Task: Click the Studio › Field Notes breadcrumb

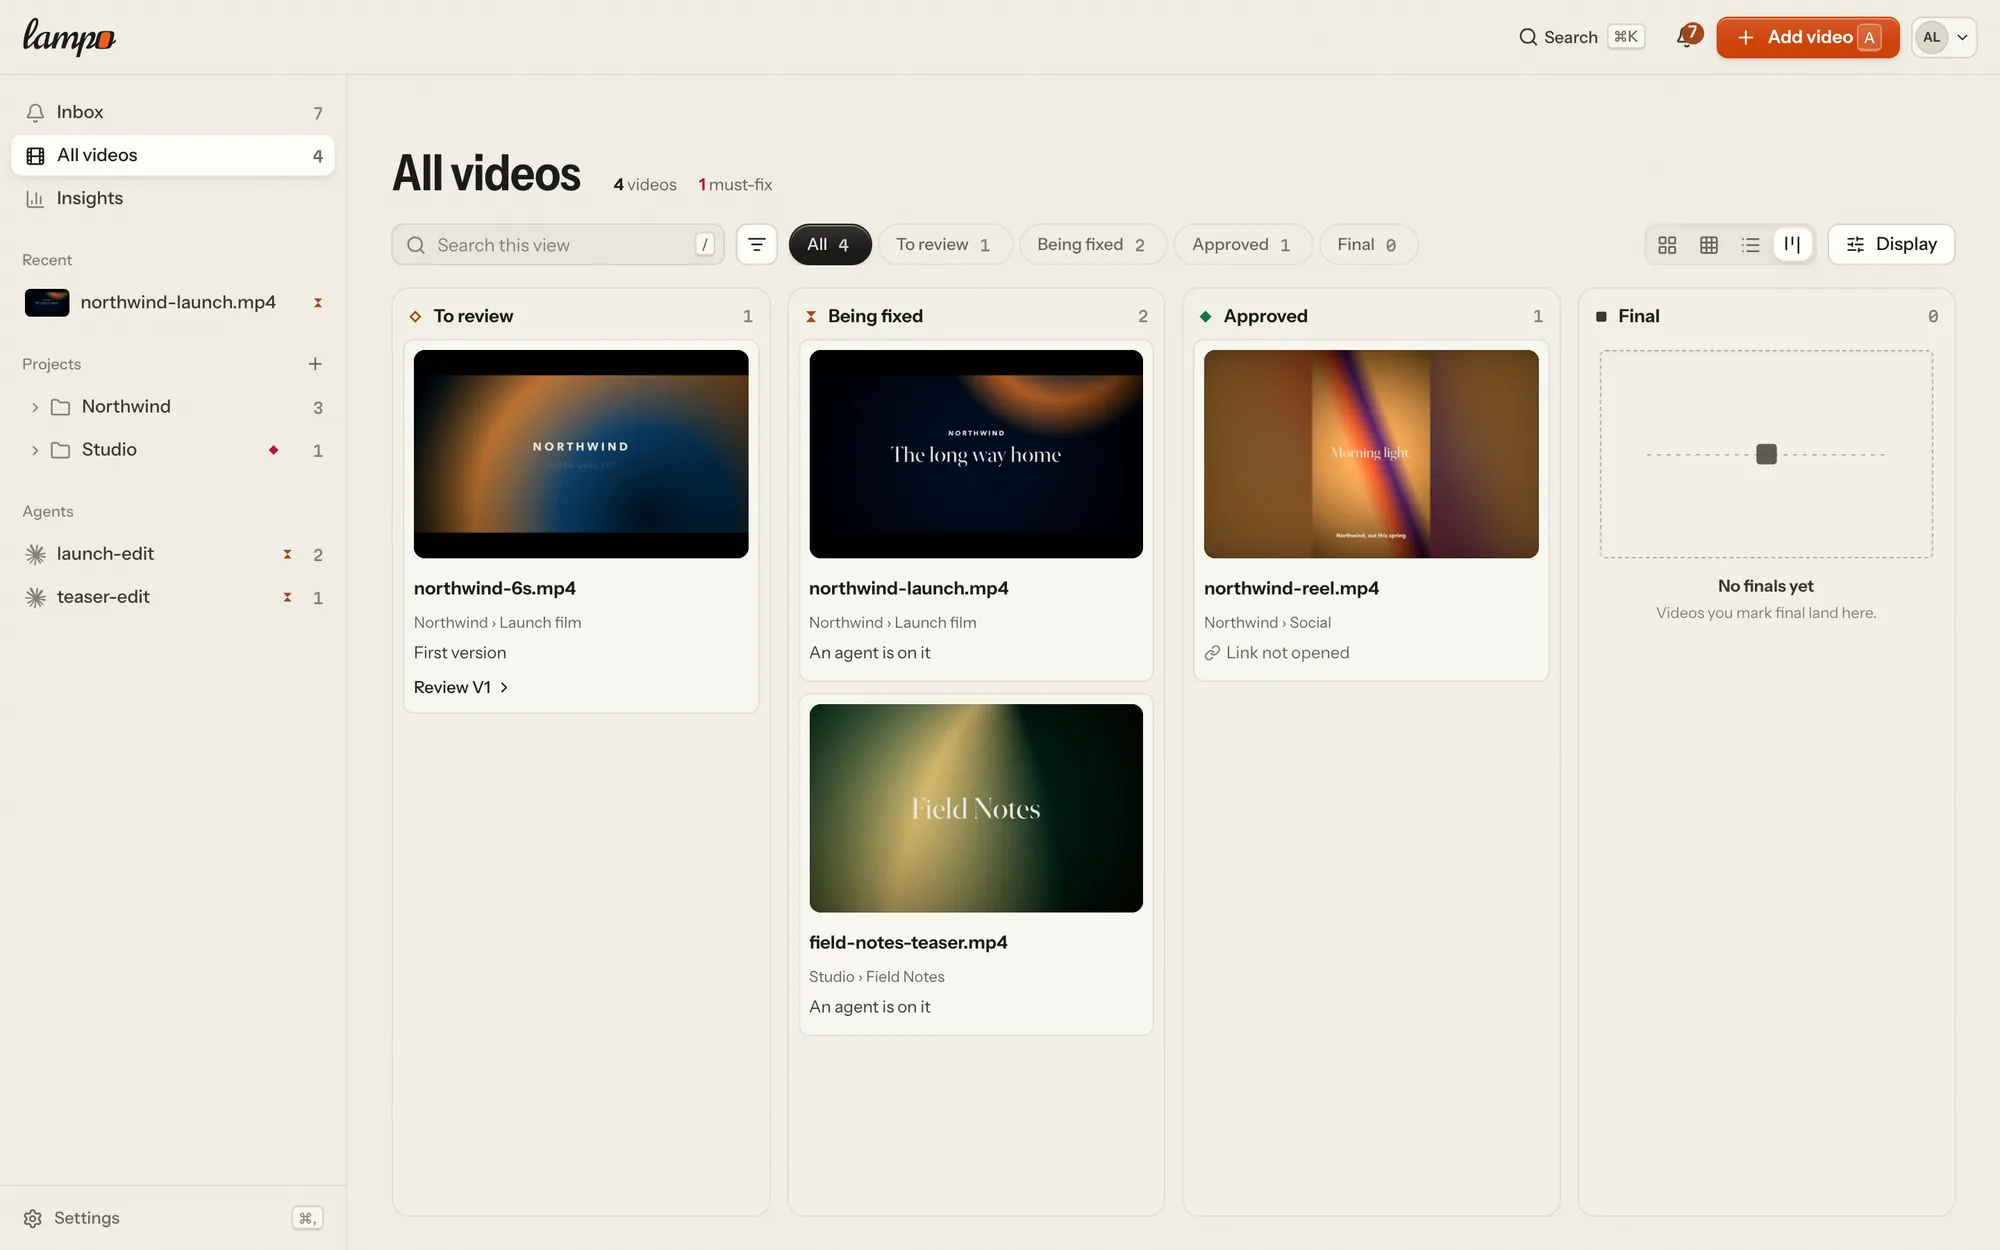Action: point(877,977)
